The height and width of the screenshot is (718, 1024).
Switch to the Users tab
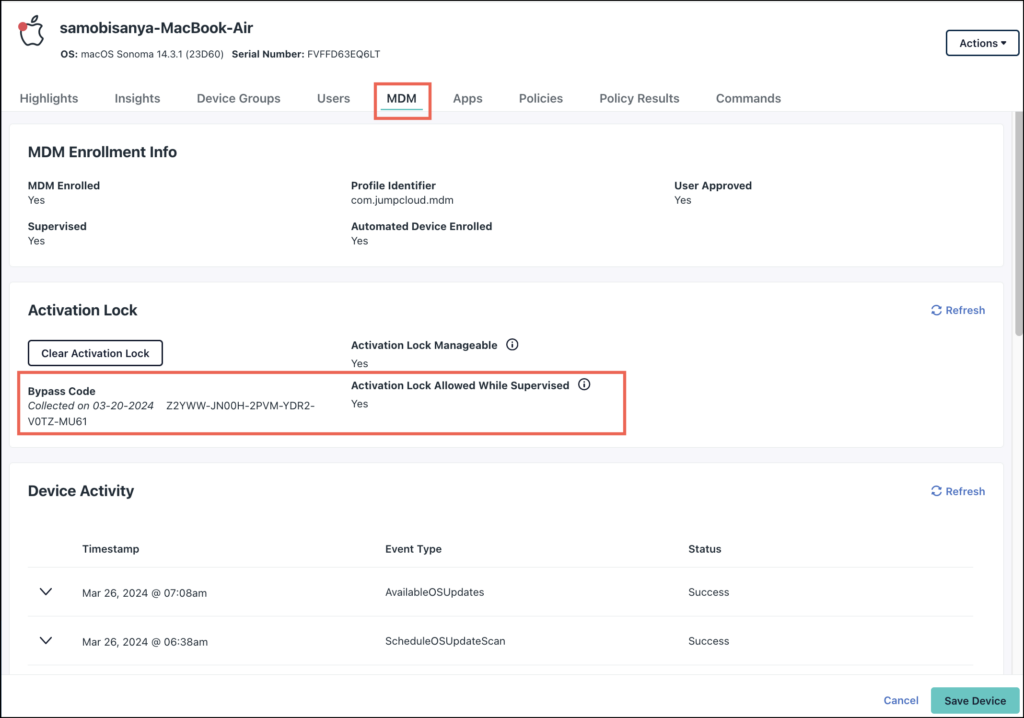(333, 98)
